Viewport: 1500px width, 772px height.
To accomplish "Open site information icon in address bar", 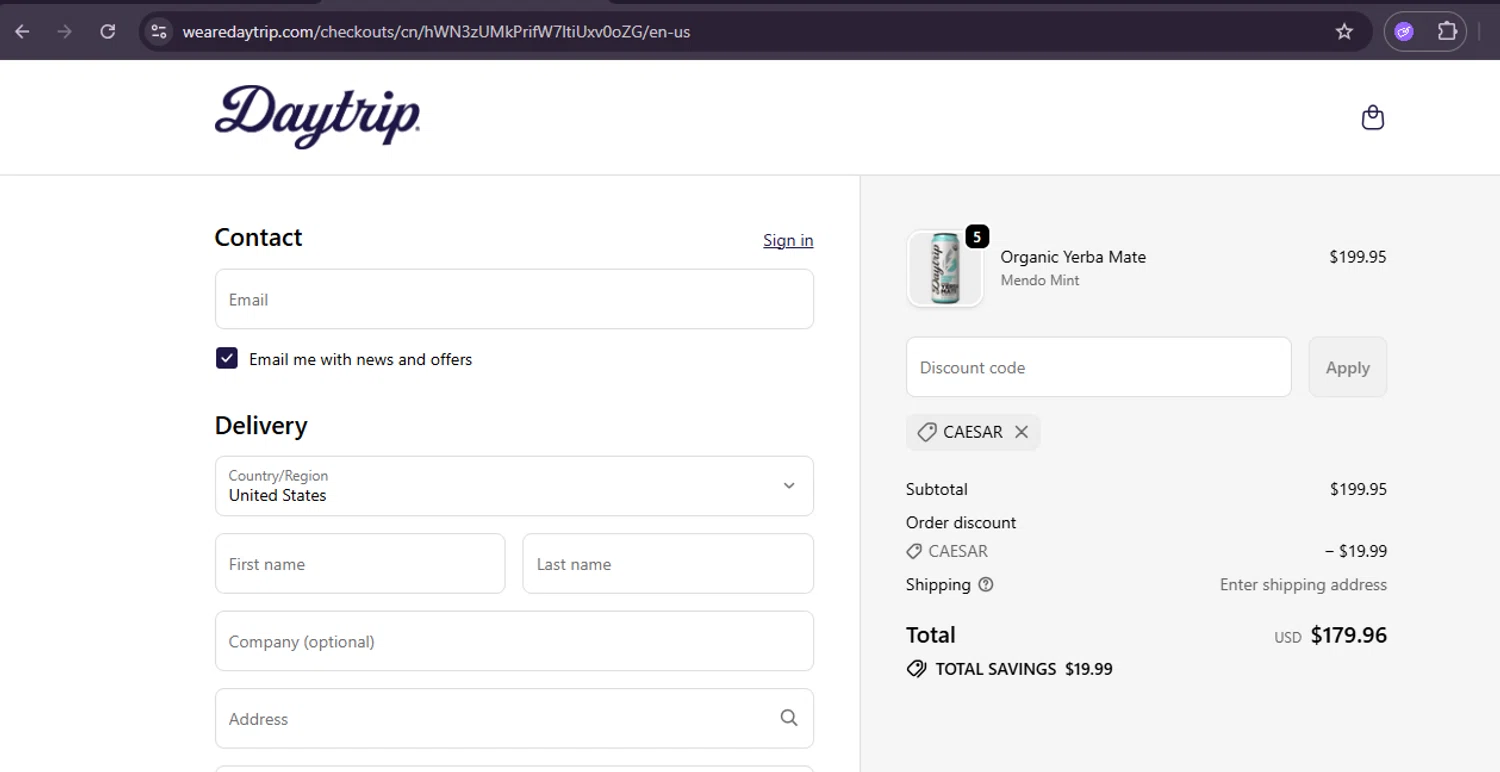I will (x=159, y=31).
